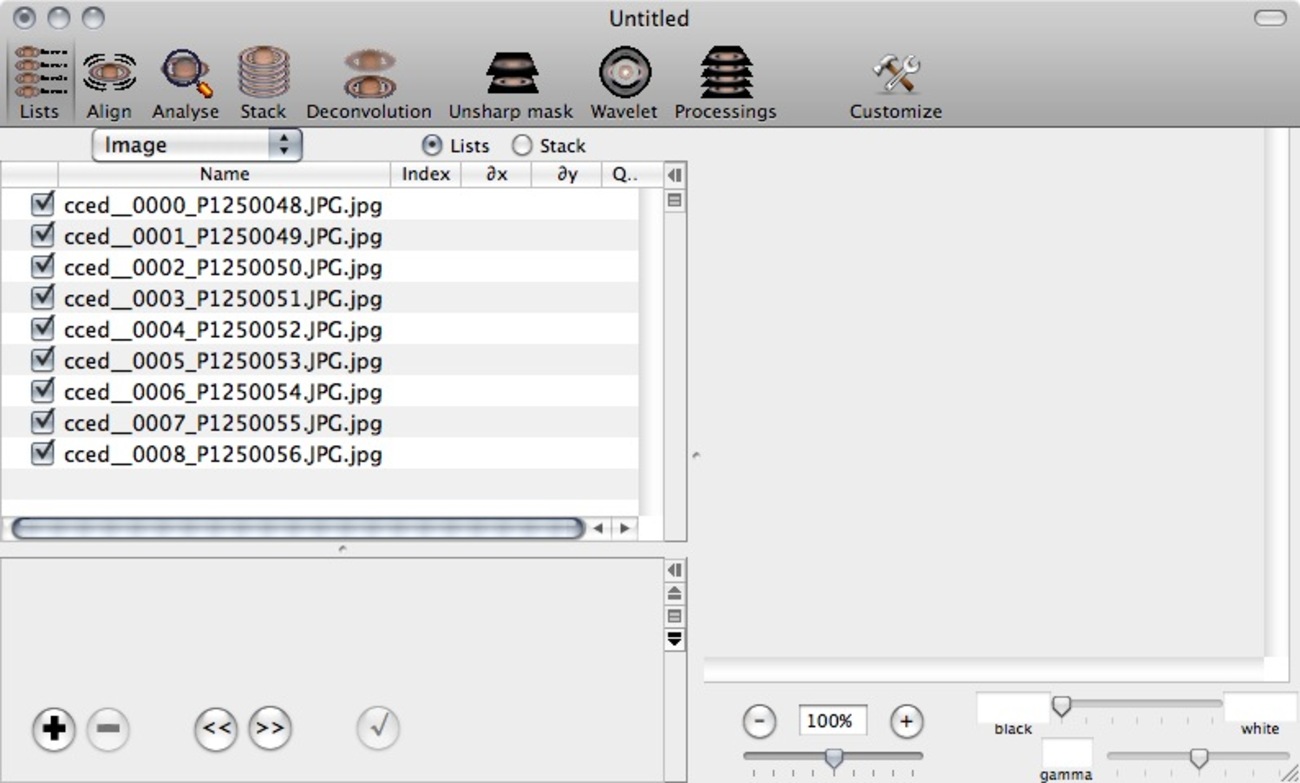Select file name cced__0004_P1250052.JPG.jpg
This screenshot has height=783, width=1300.
(x=223, y=330)
